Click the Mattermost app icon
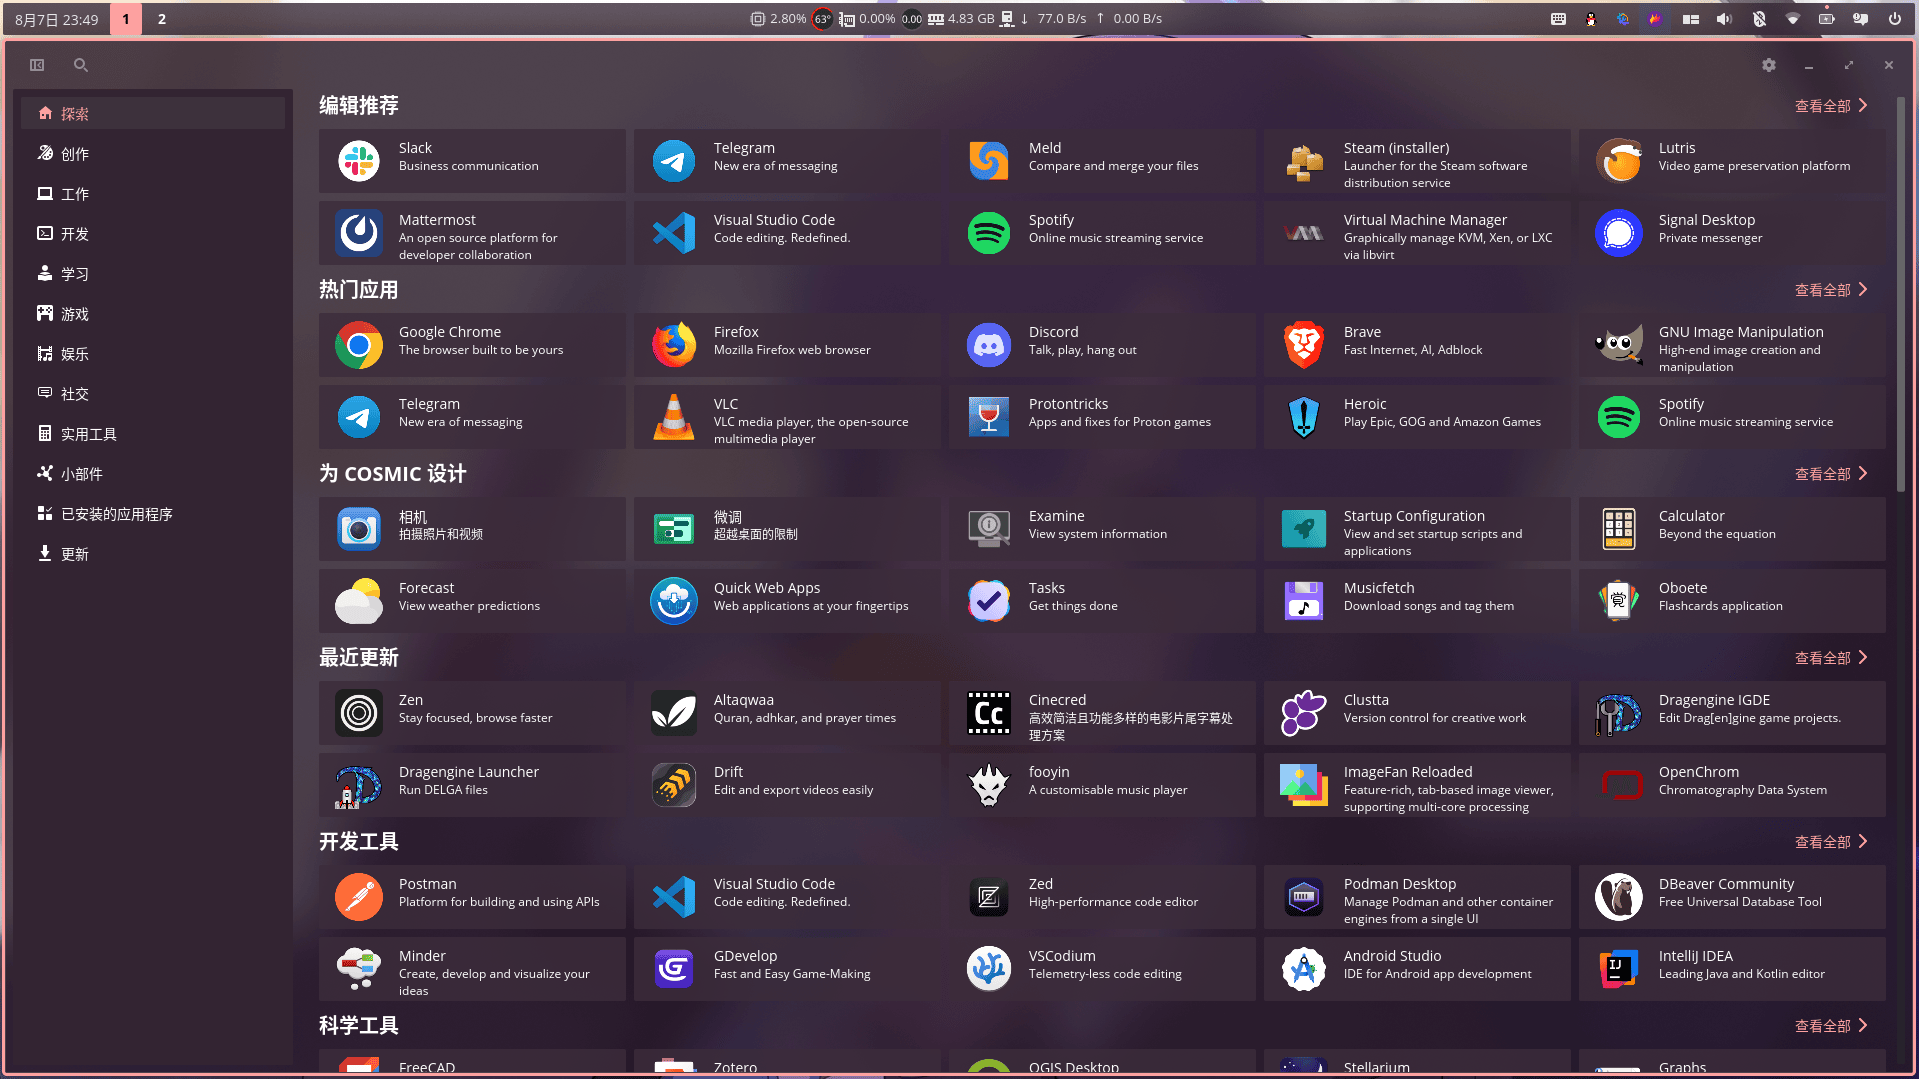This screenshot has width=1919, height=1079. pyautogui.click(x=358, y=233)
